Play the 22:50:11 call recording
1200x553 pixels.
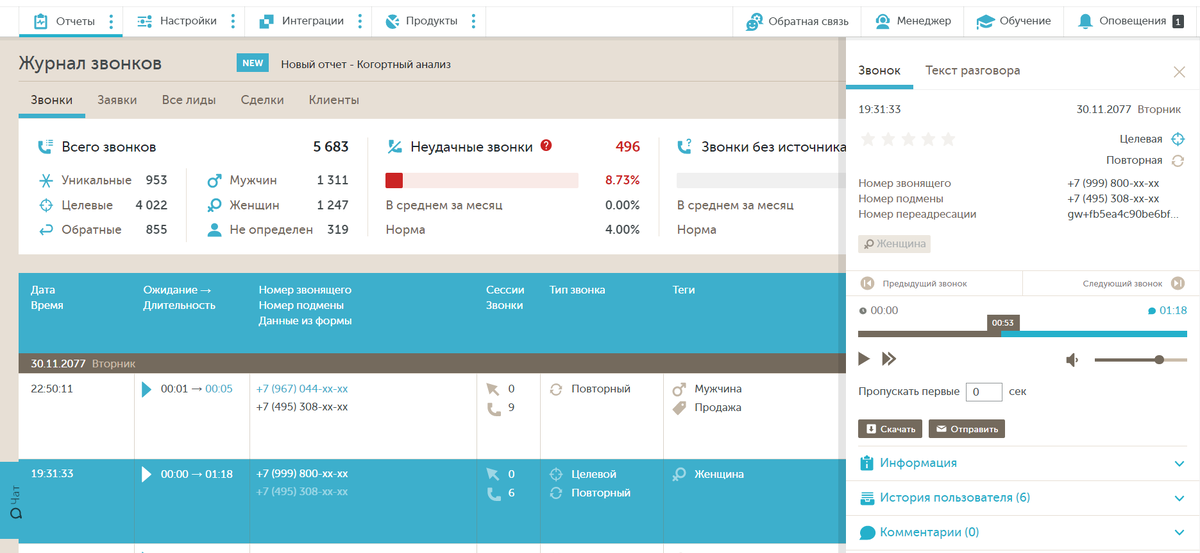(148, 389)
